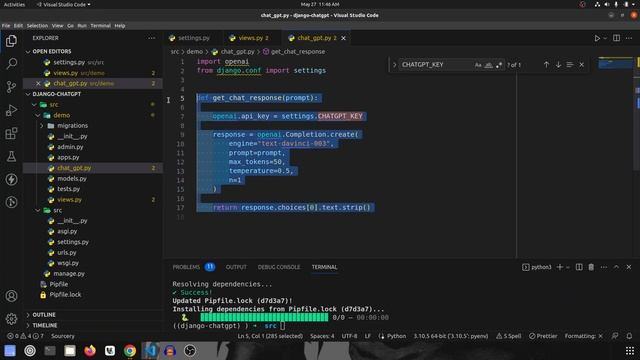Show applications grid in taskbar
The height and width of the screenshot is (360, 640).
tap(630, 351)
